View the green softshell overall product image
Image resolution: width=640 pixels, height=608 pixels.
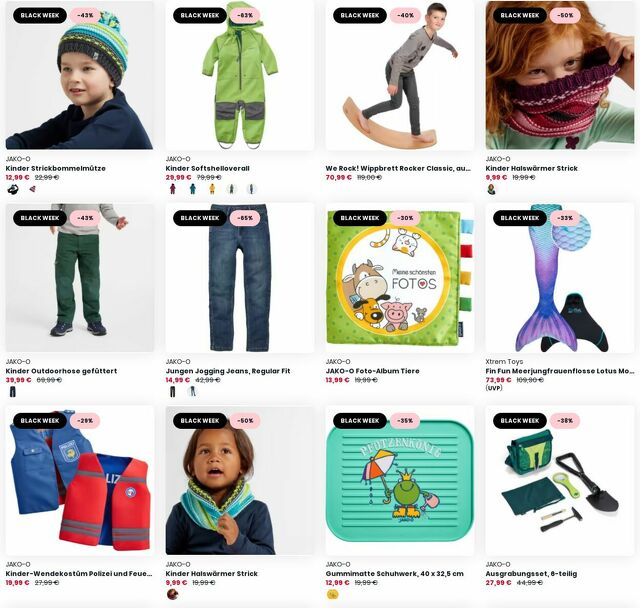pyautogui.click(x=240, y=75)
